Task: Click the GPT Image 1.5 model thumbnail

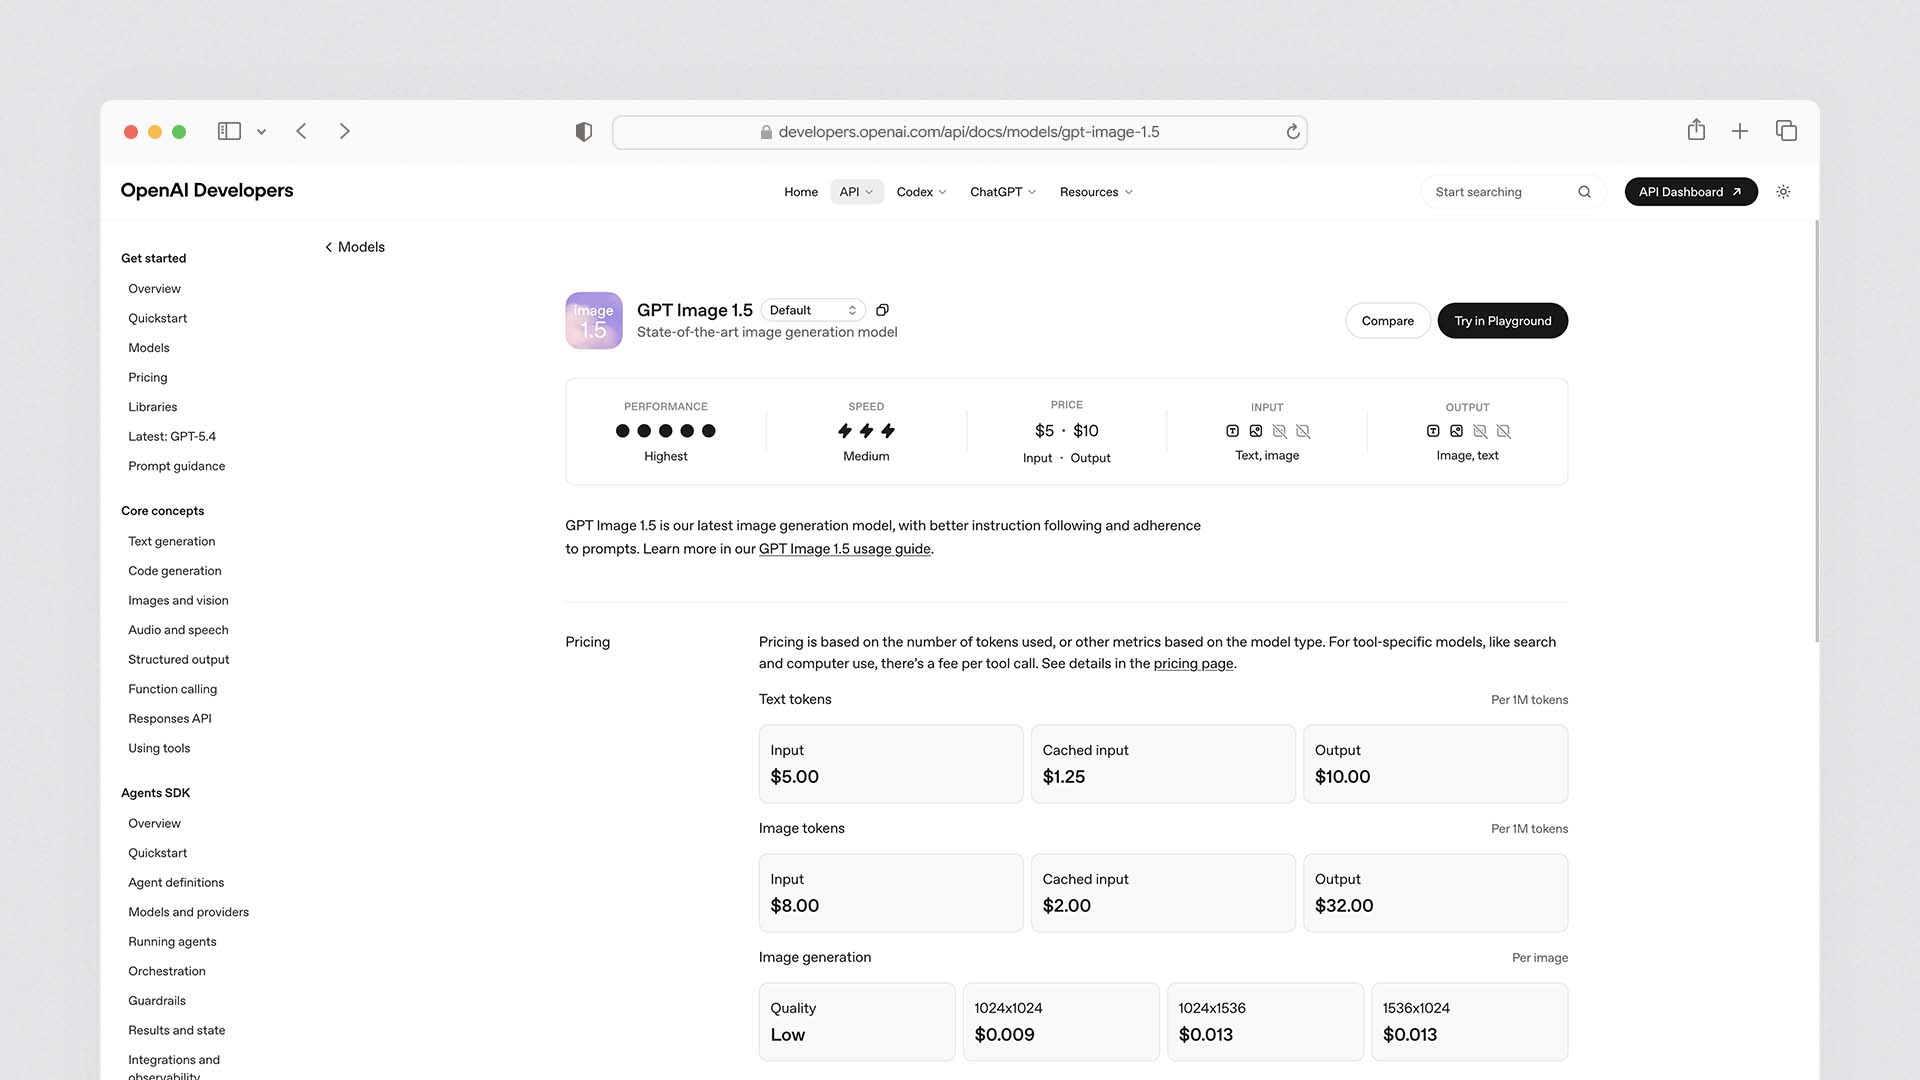Action: tap(594, 321)
